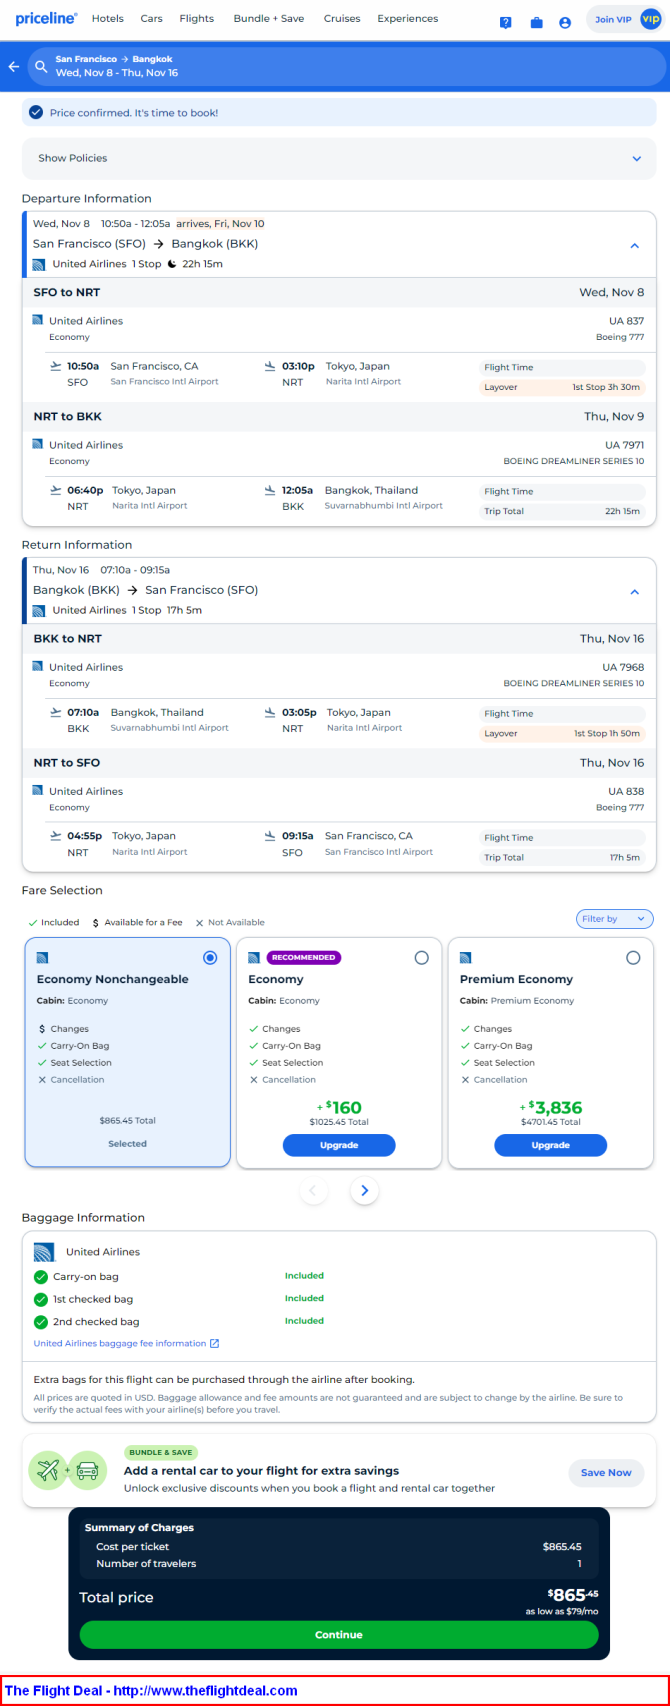Click the BUNDLE & SAVE badge
Viewport: 670px width, 1706px height.
pos(160,1452)
